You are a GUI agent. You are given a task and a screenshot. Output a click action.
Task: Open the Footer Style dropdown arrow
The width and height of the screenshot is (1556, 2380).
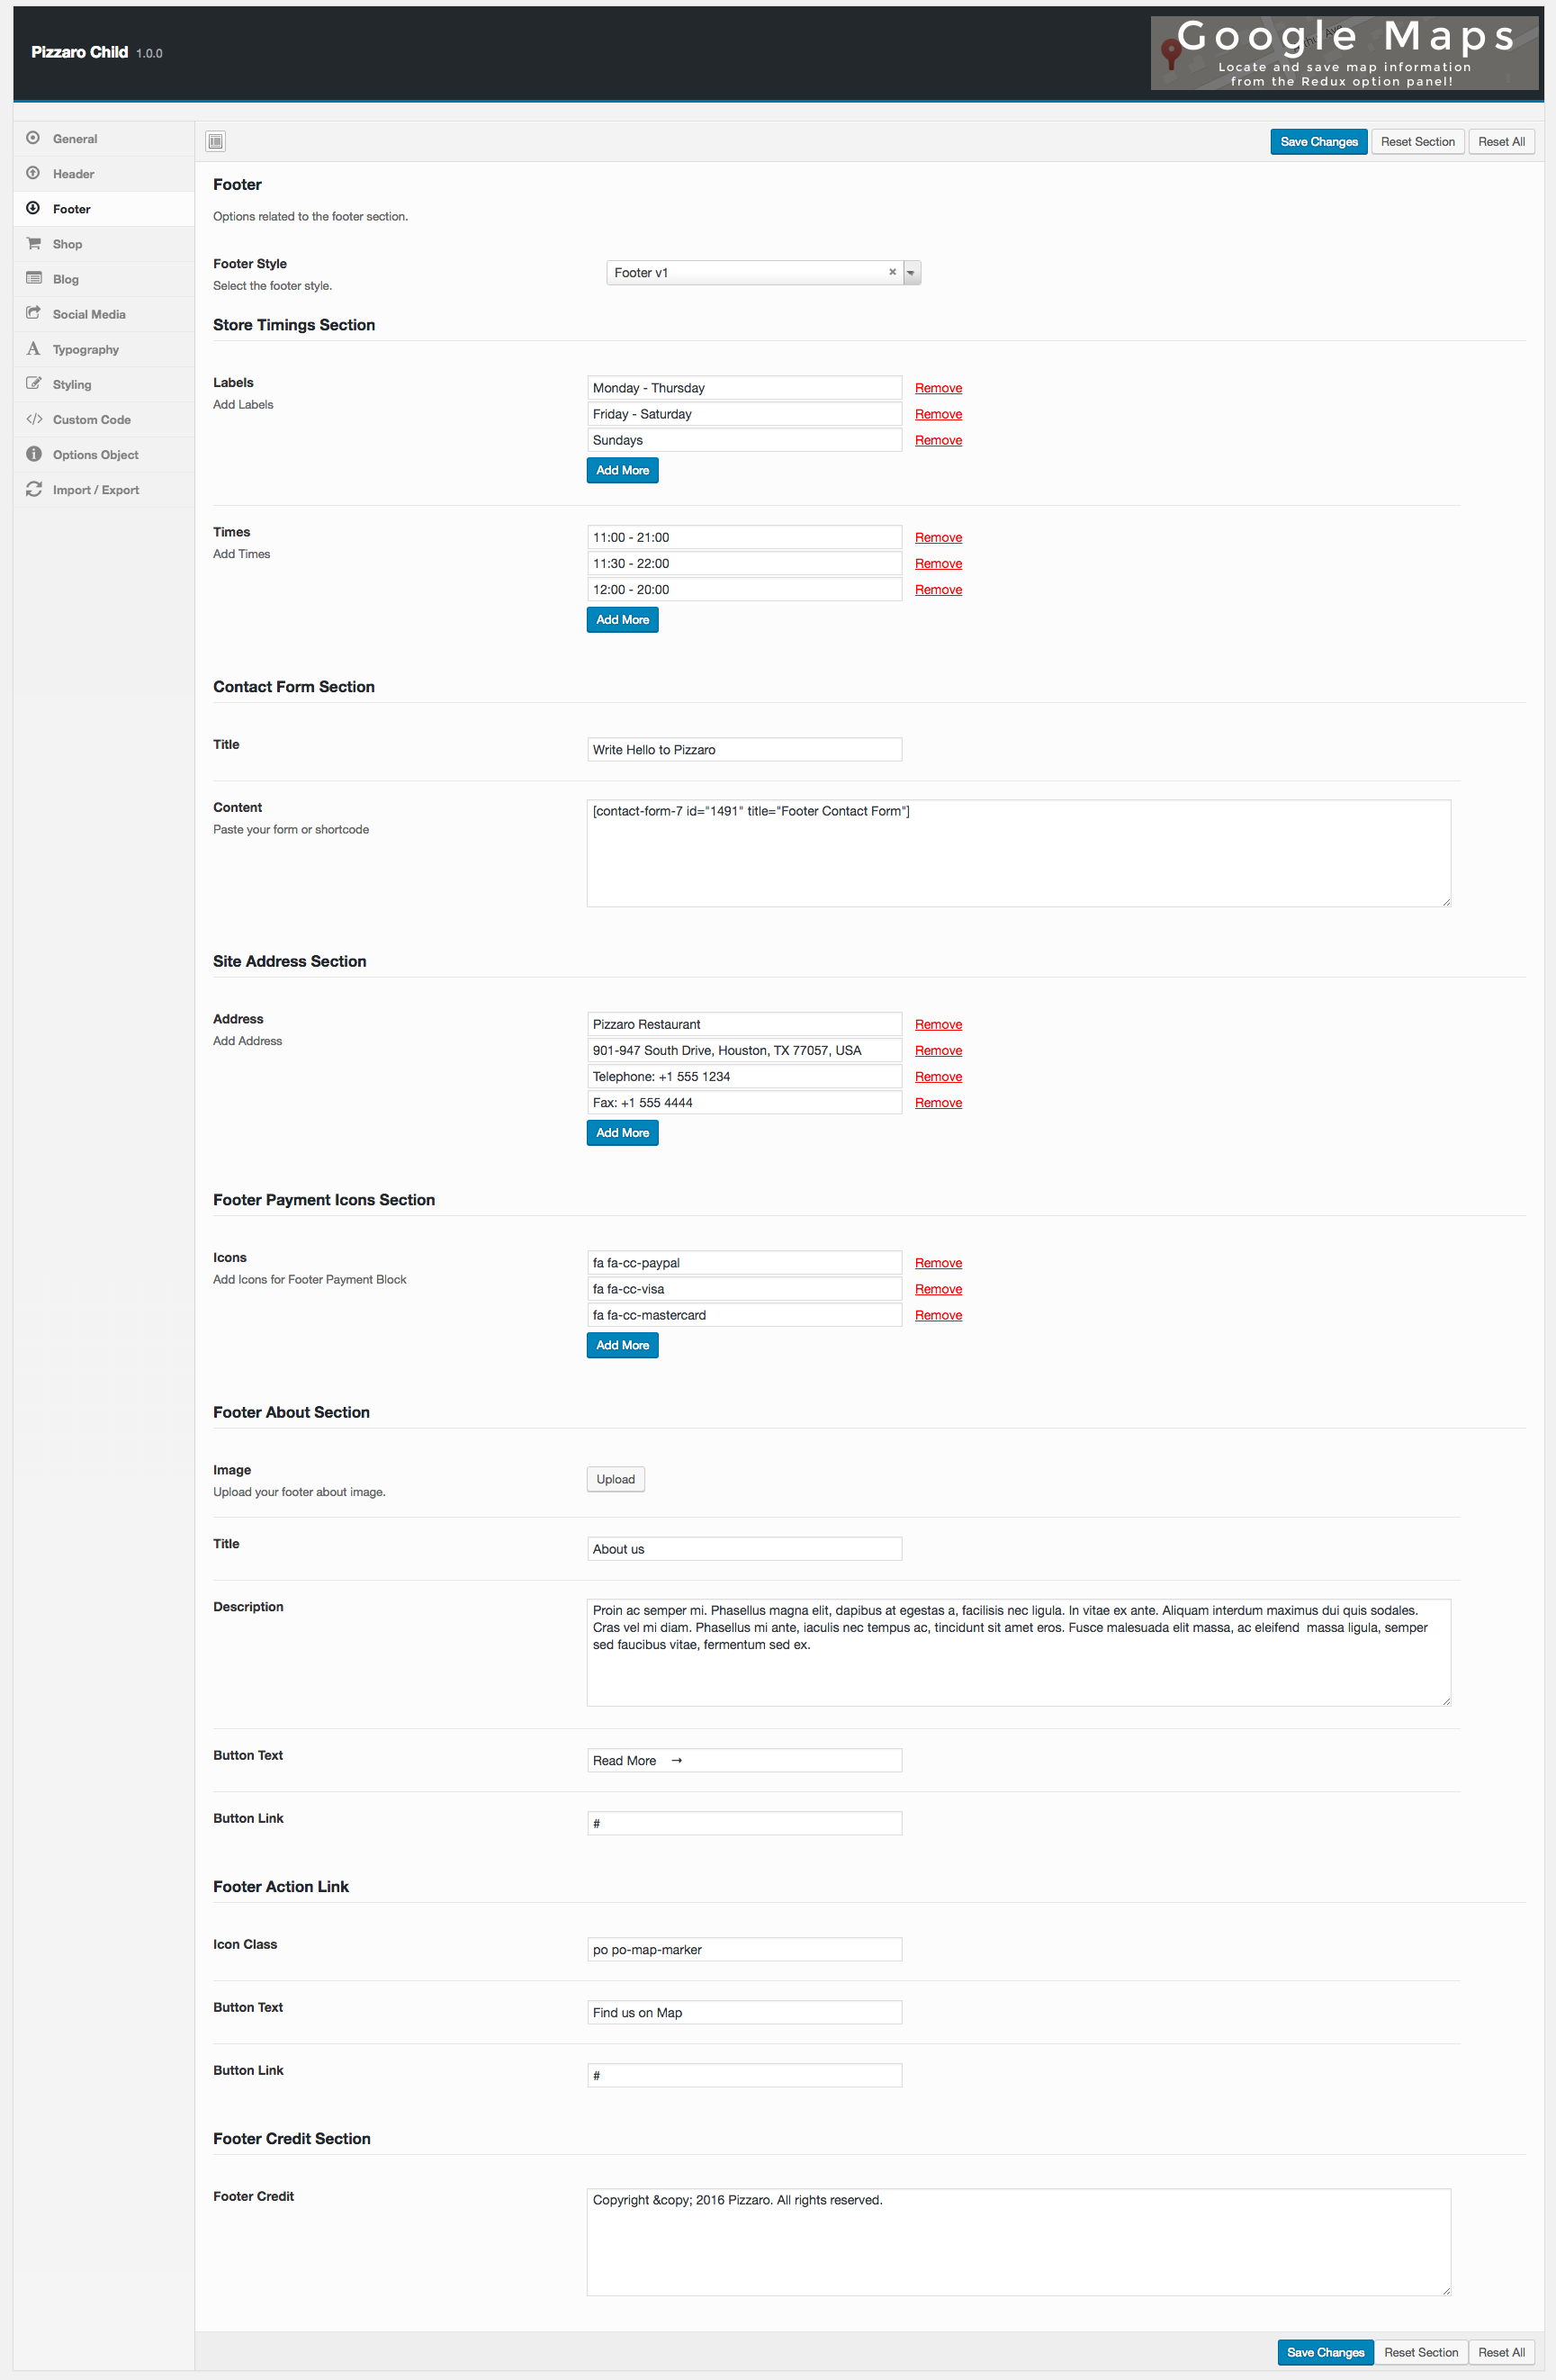[x=911, y=272]
